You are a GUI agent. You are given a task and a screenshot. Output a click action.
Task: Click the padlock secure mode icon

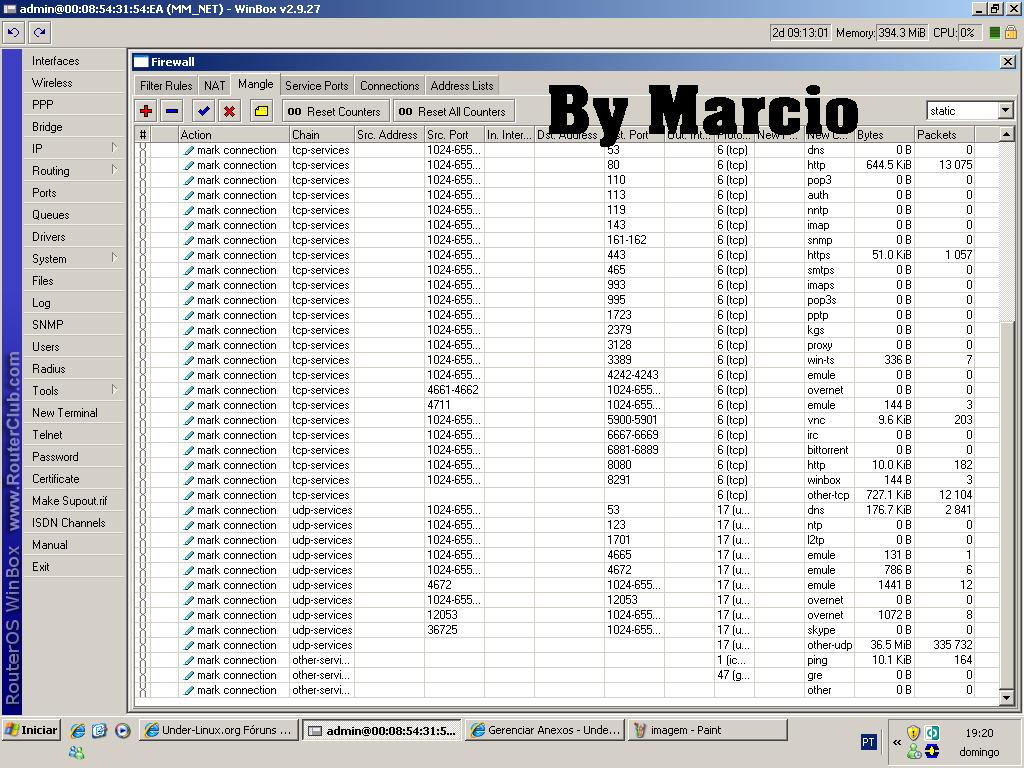pos(1010,32)
